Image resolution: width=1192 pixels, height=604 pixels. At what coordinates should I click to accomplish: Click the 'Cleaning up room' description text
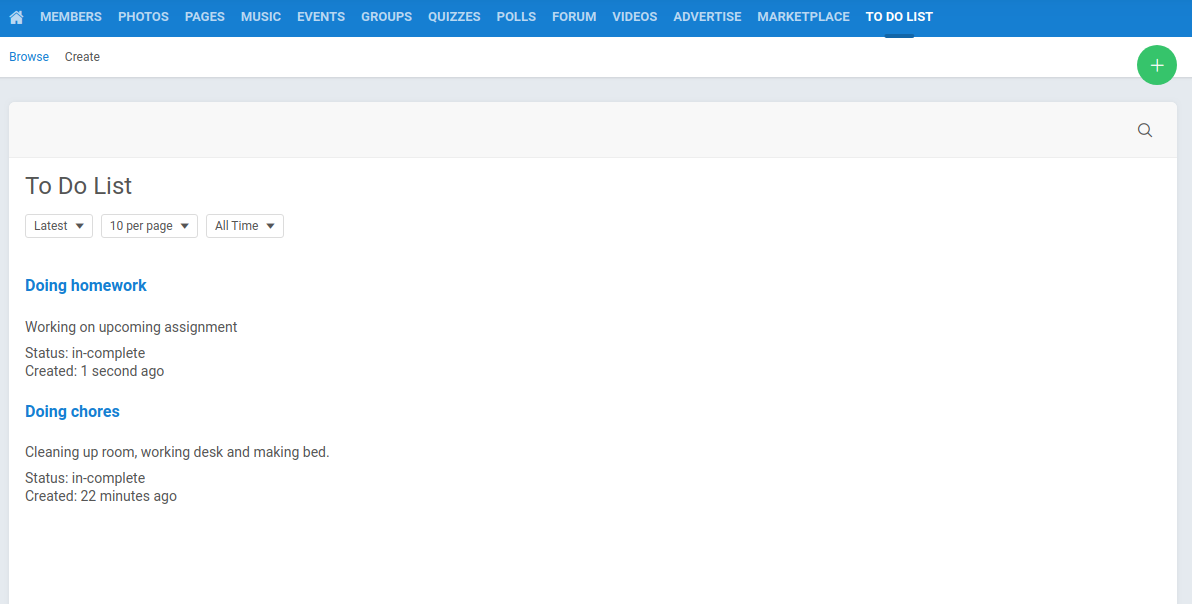coord(177,452)
